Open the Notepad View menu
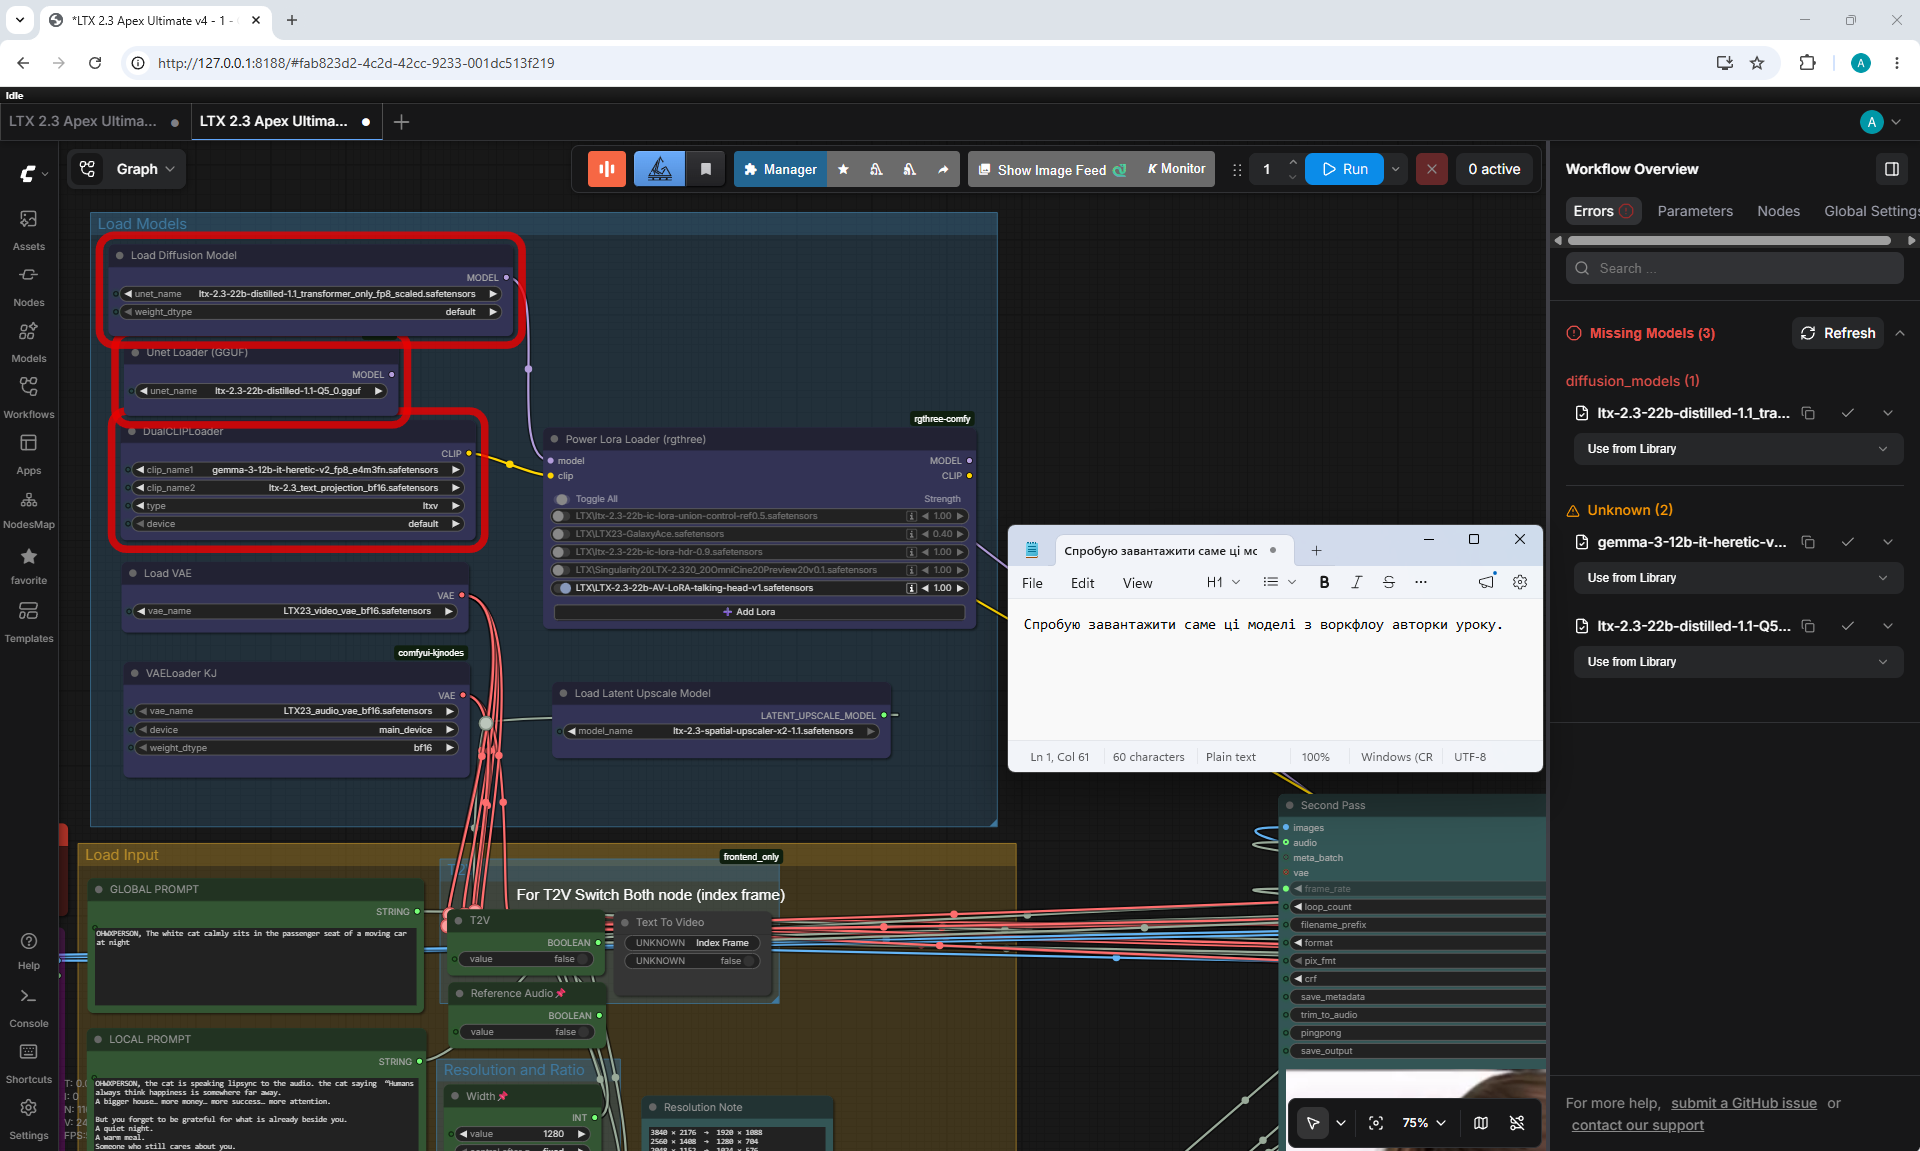The height and width of the screenshot is (1151, 1920). (x=1137, y=583)
